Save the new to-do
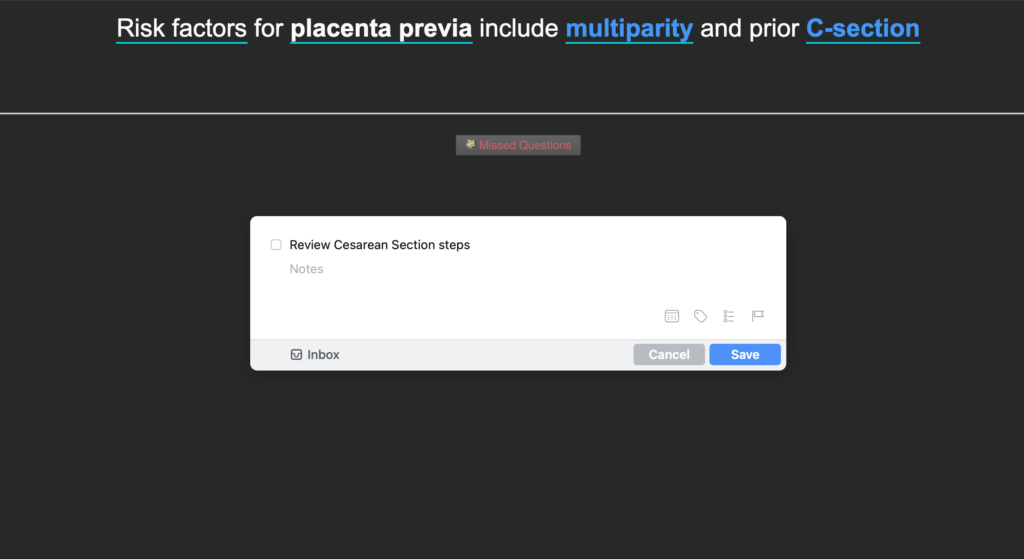Screen dimensions: 1024x559 (x=745, y=355)
